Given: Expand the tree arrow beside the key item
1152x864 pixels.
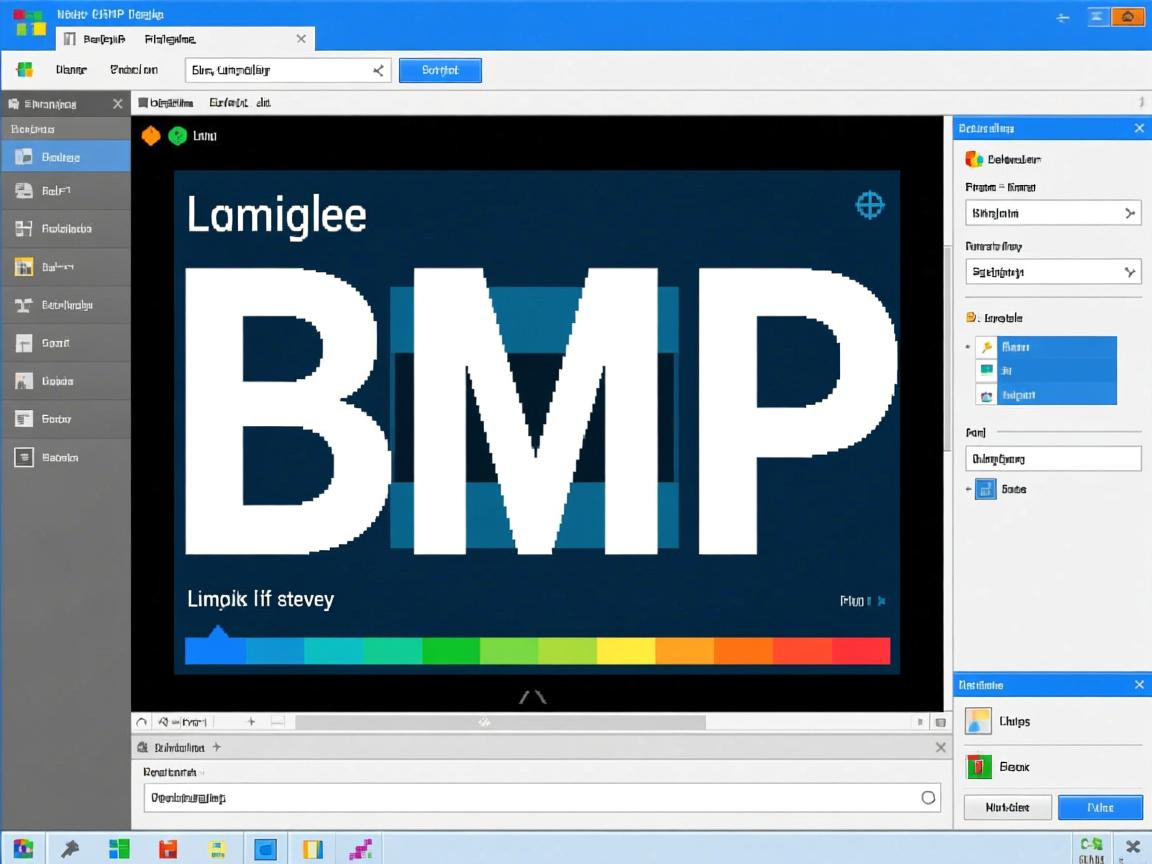Looking at the screenshot, I should click(x=968, y=347).
